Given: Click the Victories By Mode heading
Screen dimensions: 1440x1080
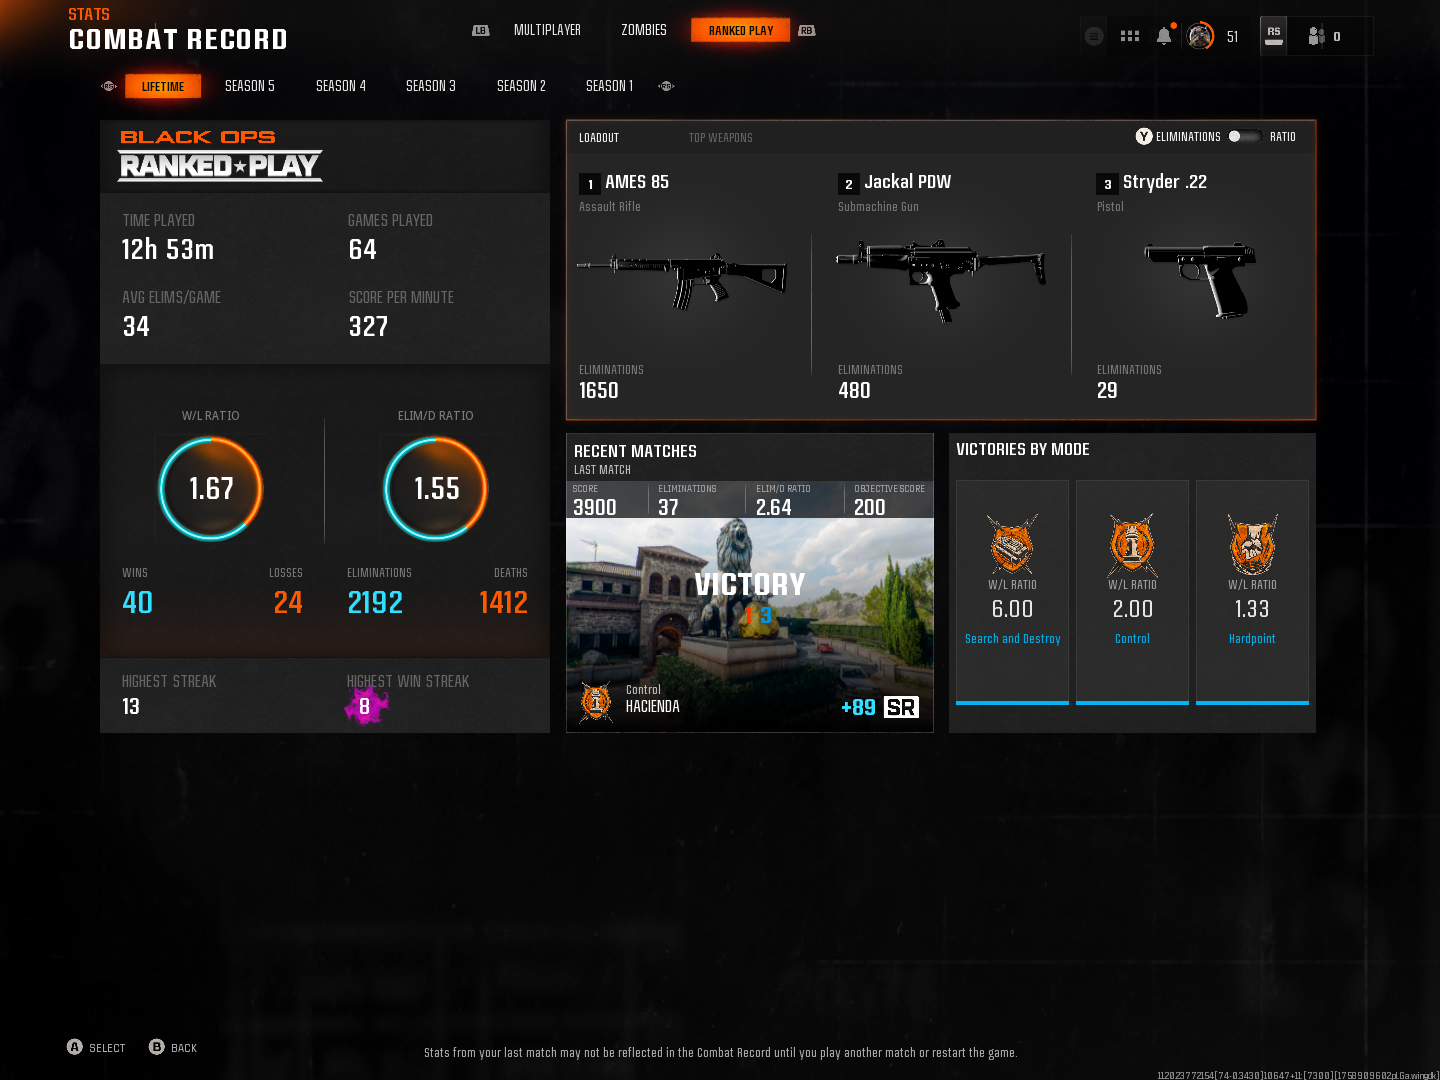Looking at the screenshot, I should (1023, 450).
